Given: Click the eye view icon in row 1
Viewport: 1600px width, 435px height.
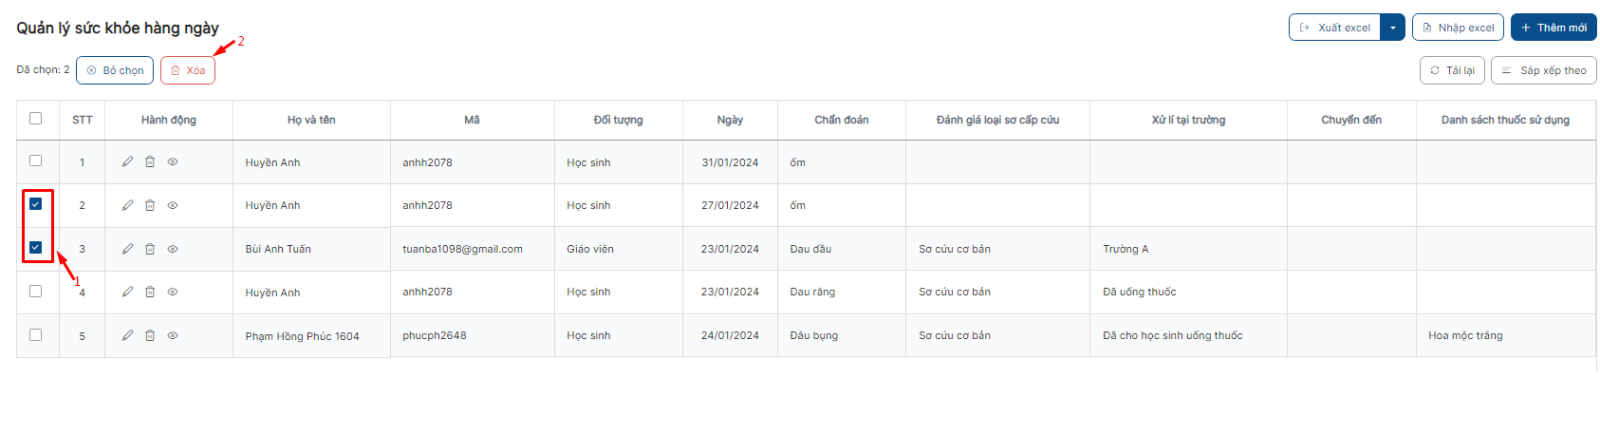Looking at the screenshot, I should (x=172, y=162).
